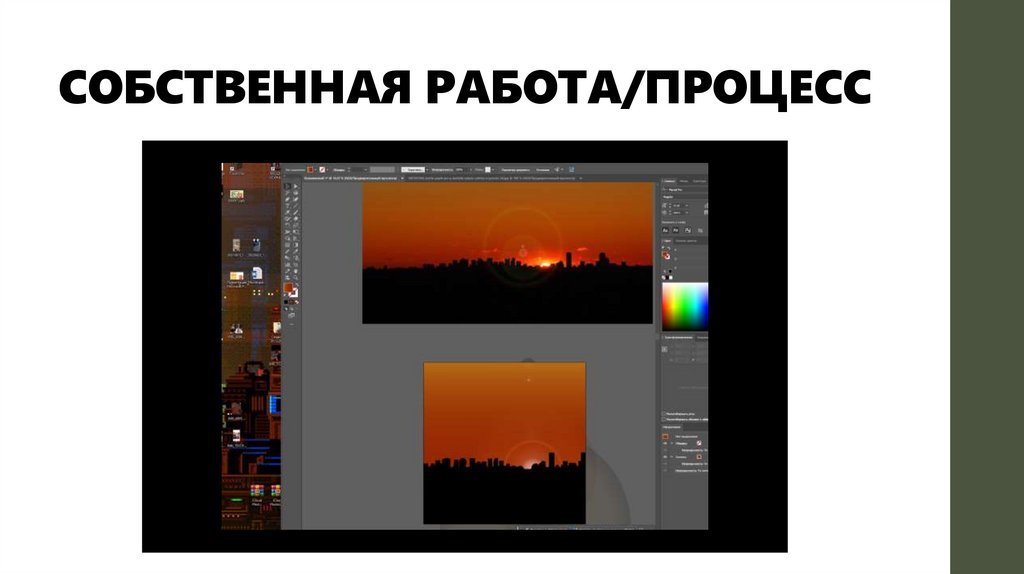Open the leading value dropdown arrow
This screenshot has height=574, width=1024.
point(686,213)
